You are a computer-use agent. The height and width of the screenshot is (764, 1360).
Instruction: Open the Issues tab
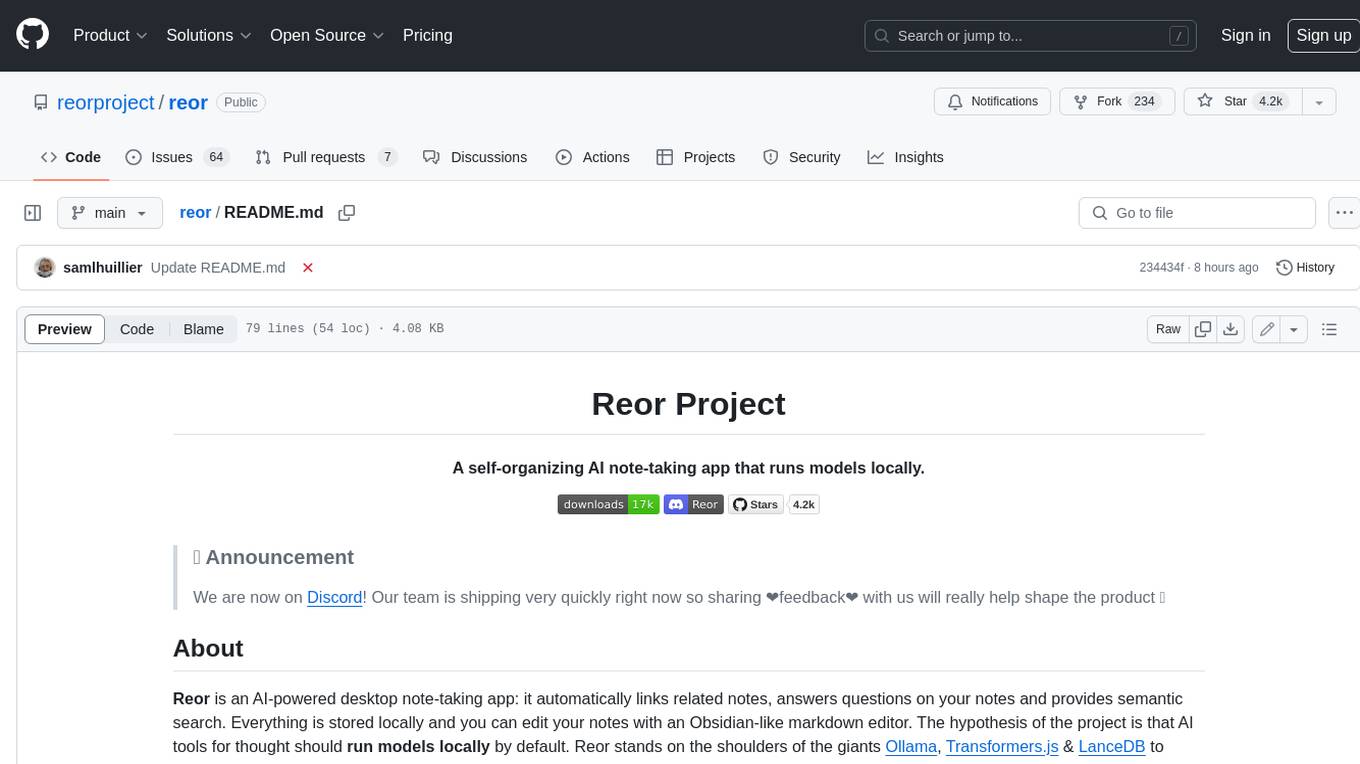point(176,157)
